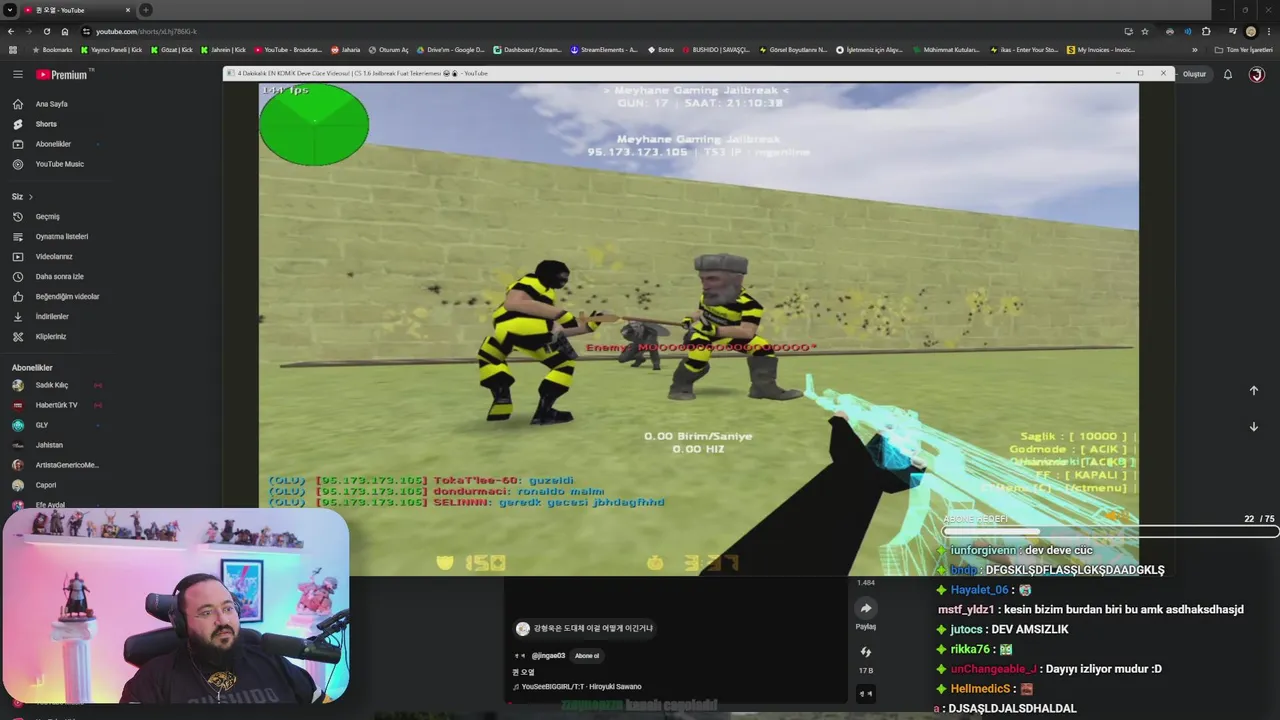This screenshot has height=720, width=1280.
Task: Open the YouTube guide hamburger menu
Action: [x=17, y=74]
